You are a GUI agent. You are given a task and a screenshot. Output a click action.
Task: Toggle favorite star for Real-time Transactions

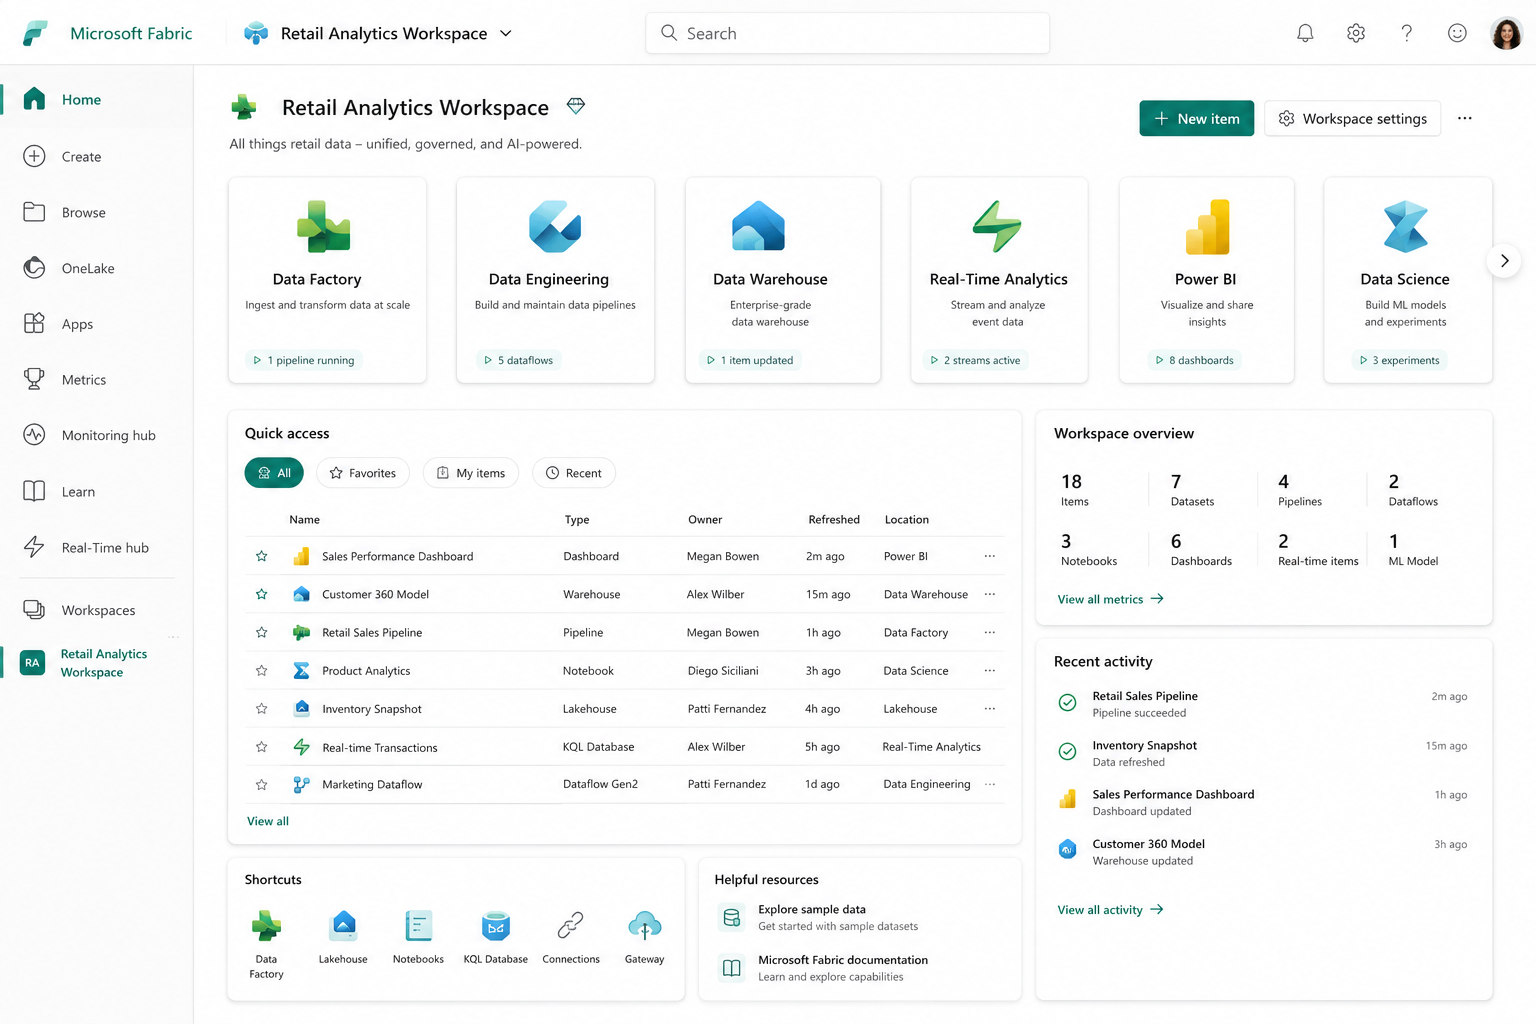point(261,747)
